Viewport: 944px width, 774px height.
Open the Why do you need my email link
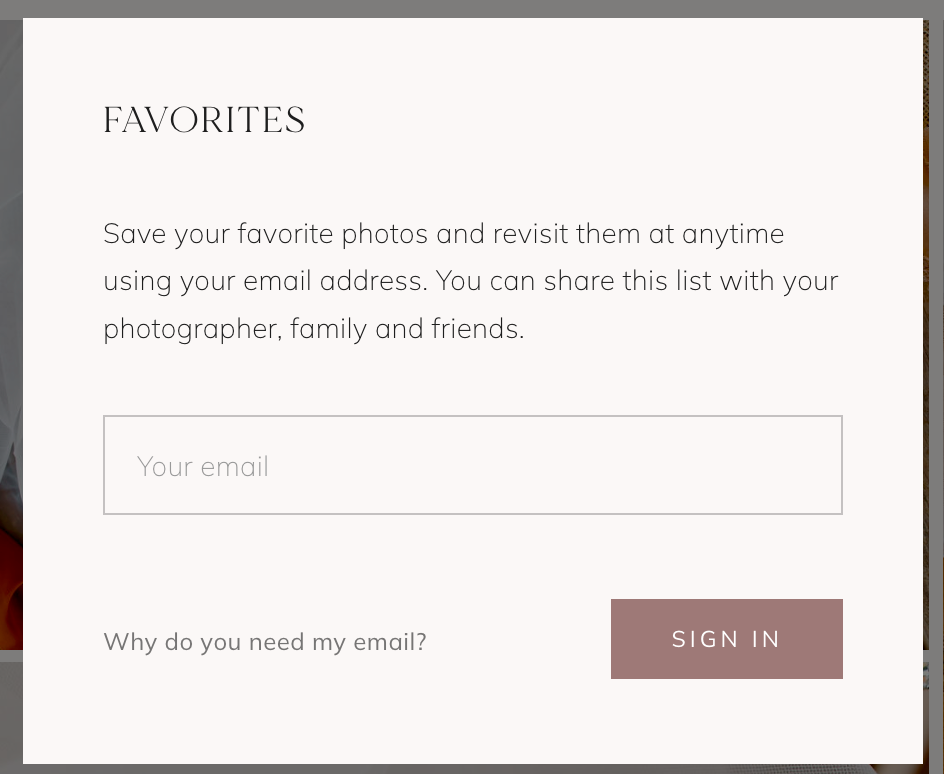pyautogui.click(x=265, y=642)
